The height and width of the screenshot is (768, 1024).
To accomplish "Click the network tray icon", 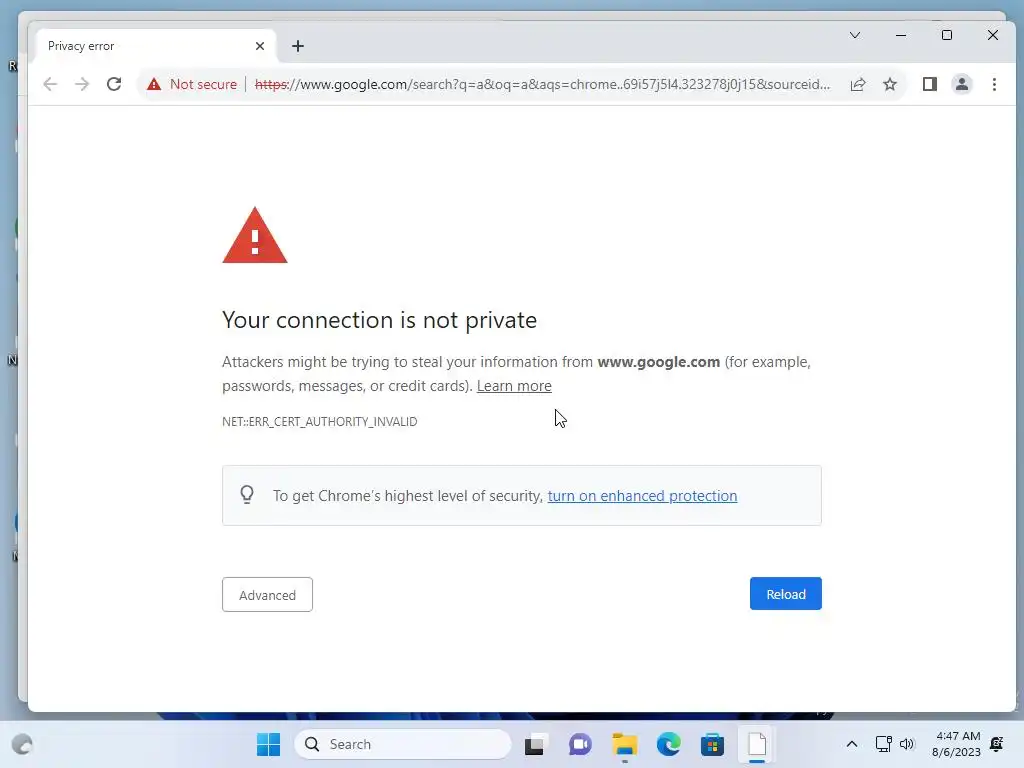I will [884, 744].
